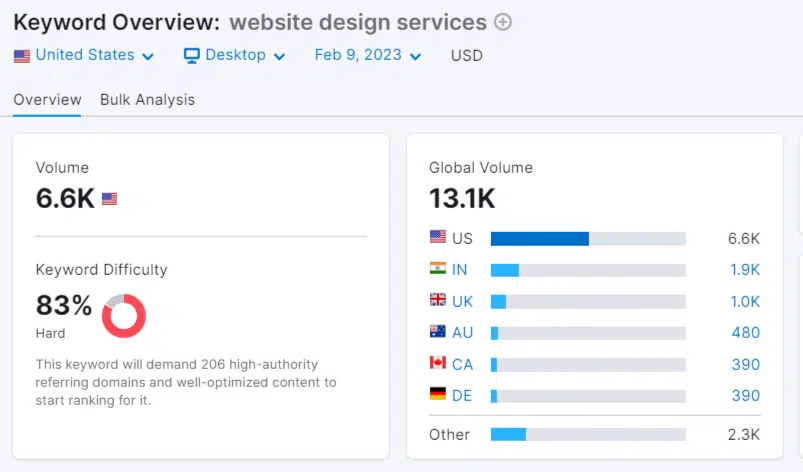Click the Germany flag icon
Viewport: 803px width, 472px height.
pos(437,394)
